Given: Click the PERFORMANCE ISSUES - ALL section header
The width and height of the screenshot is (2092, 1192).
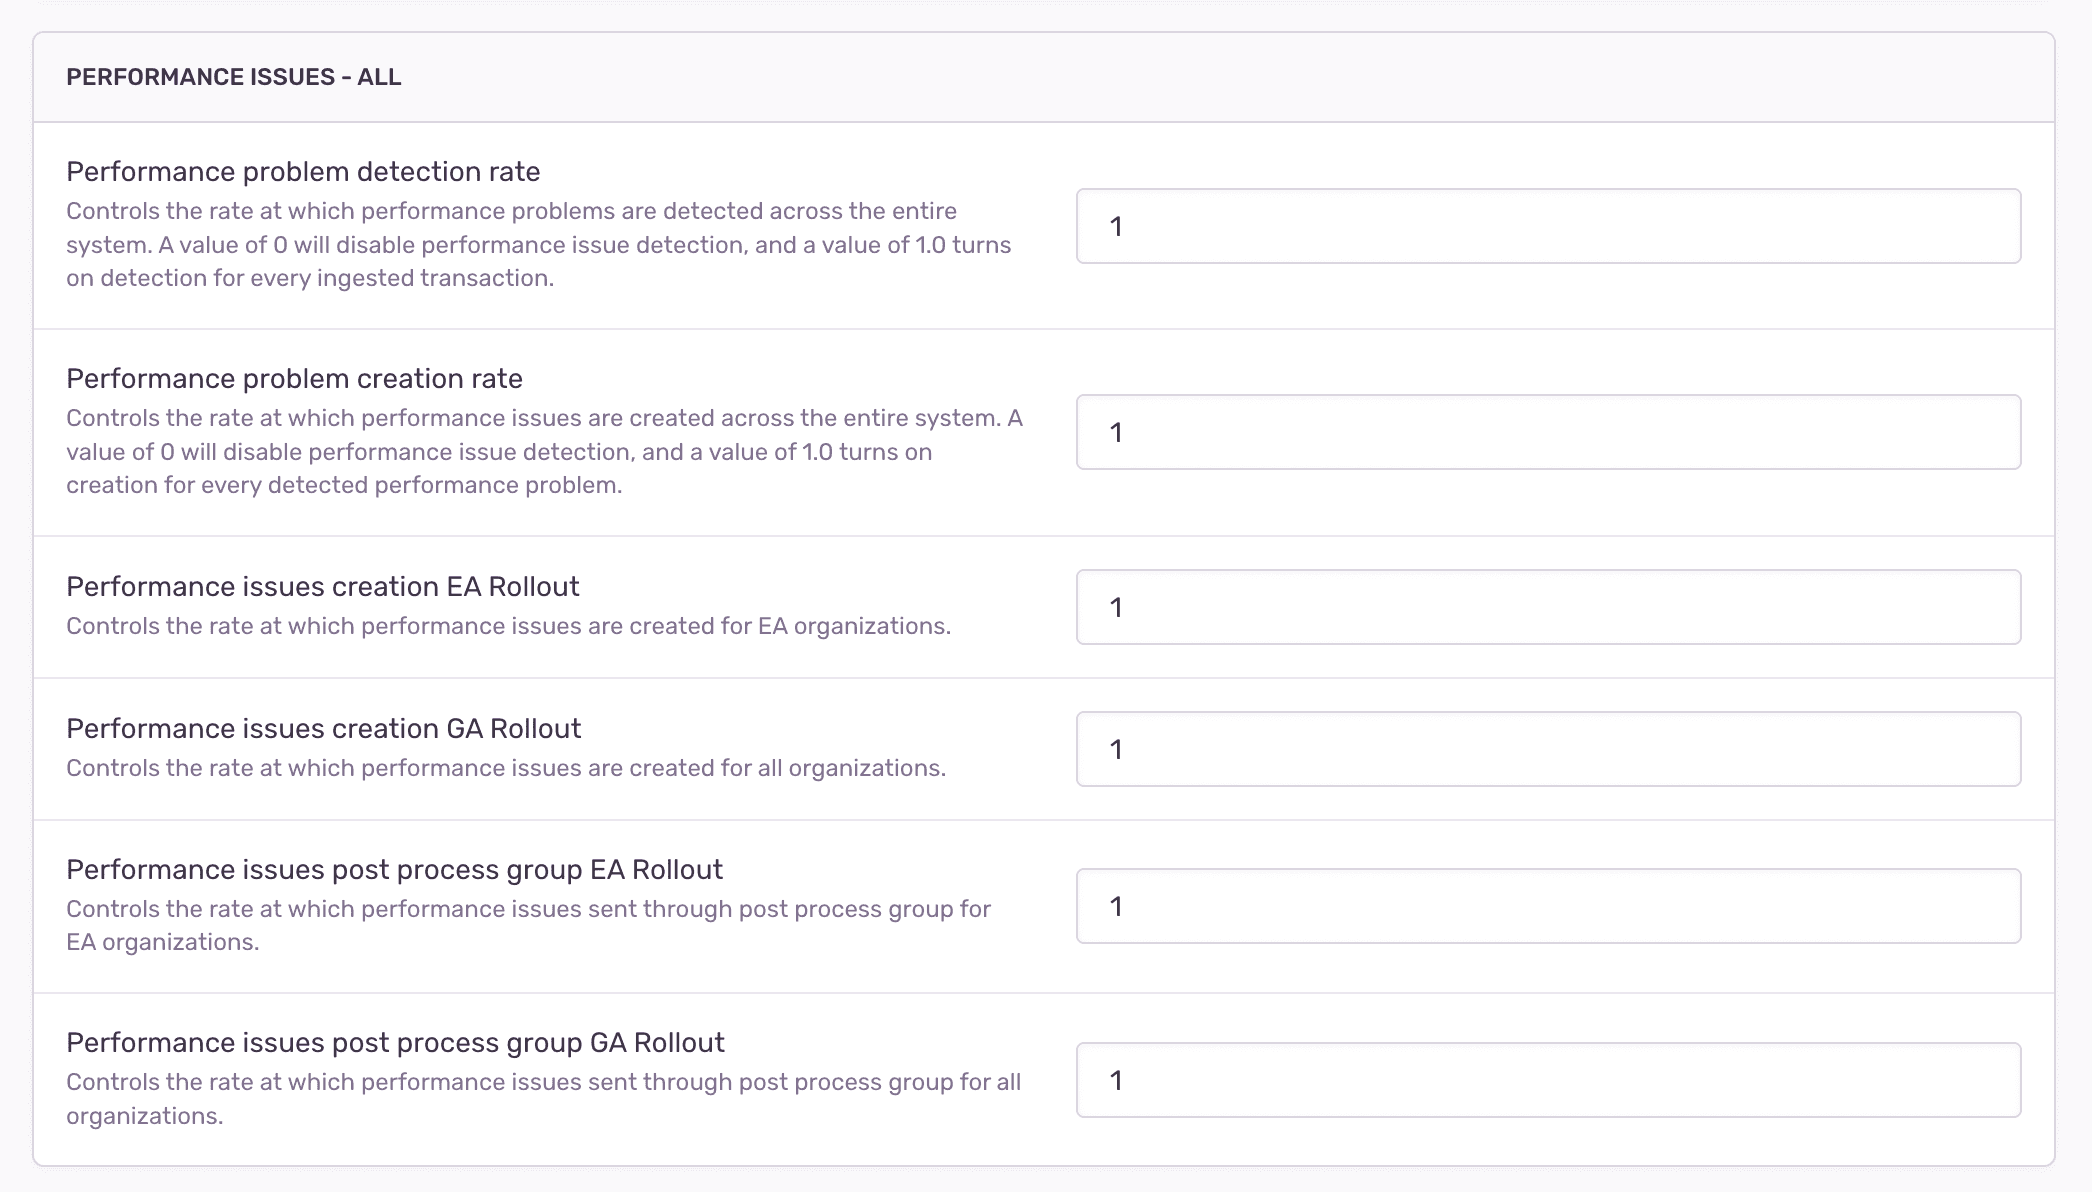Looking at the screenshot, I should (x=233, y=77).
